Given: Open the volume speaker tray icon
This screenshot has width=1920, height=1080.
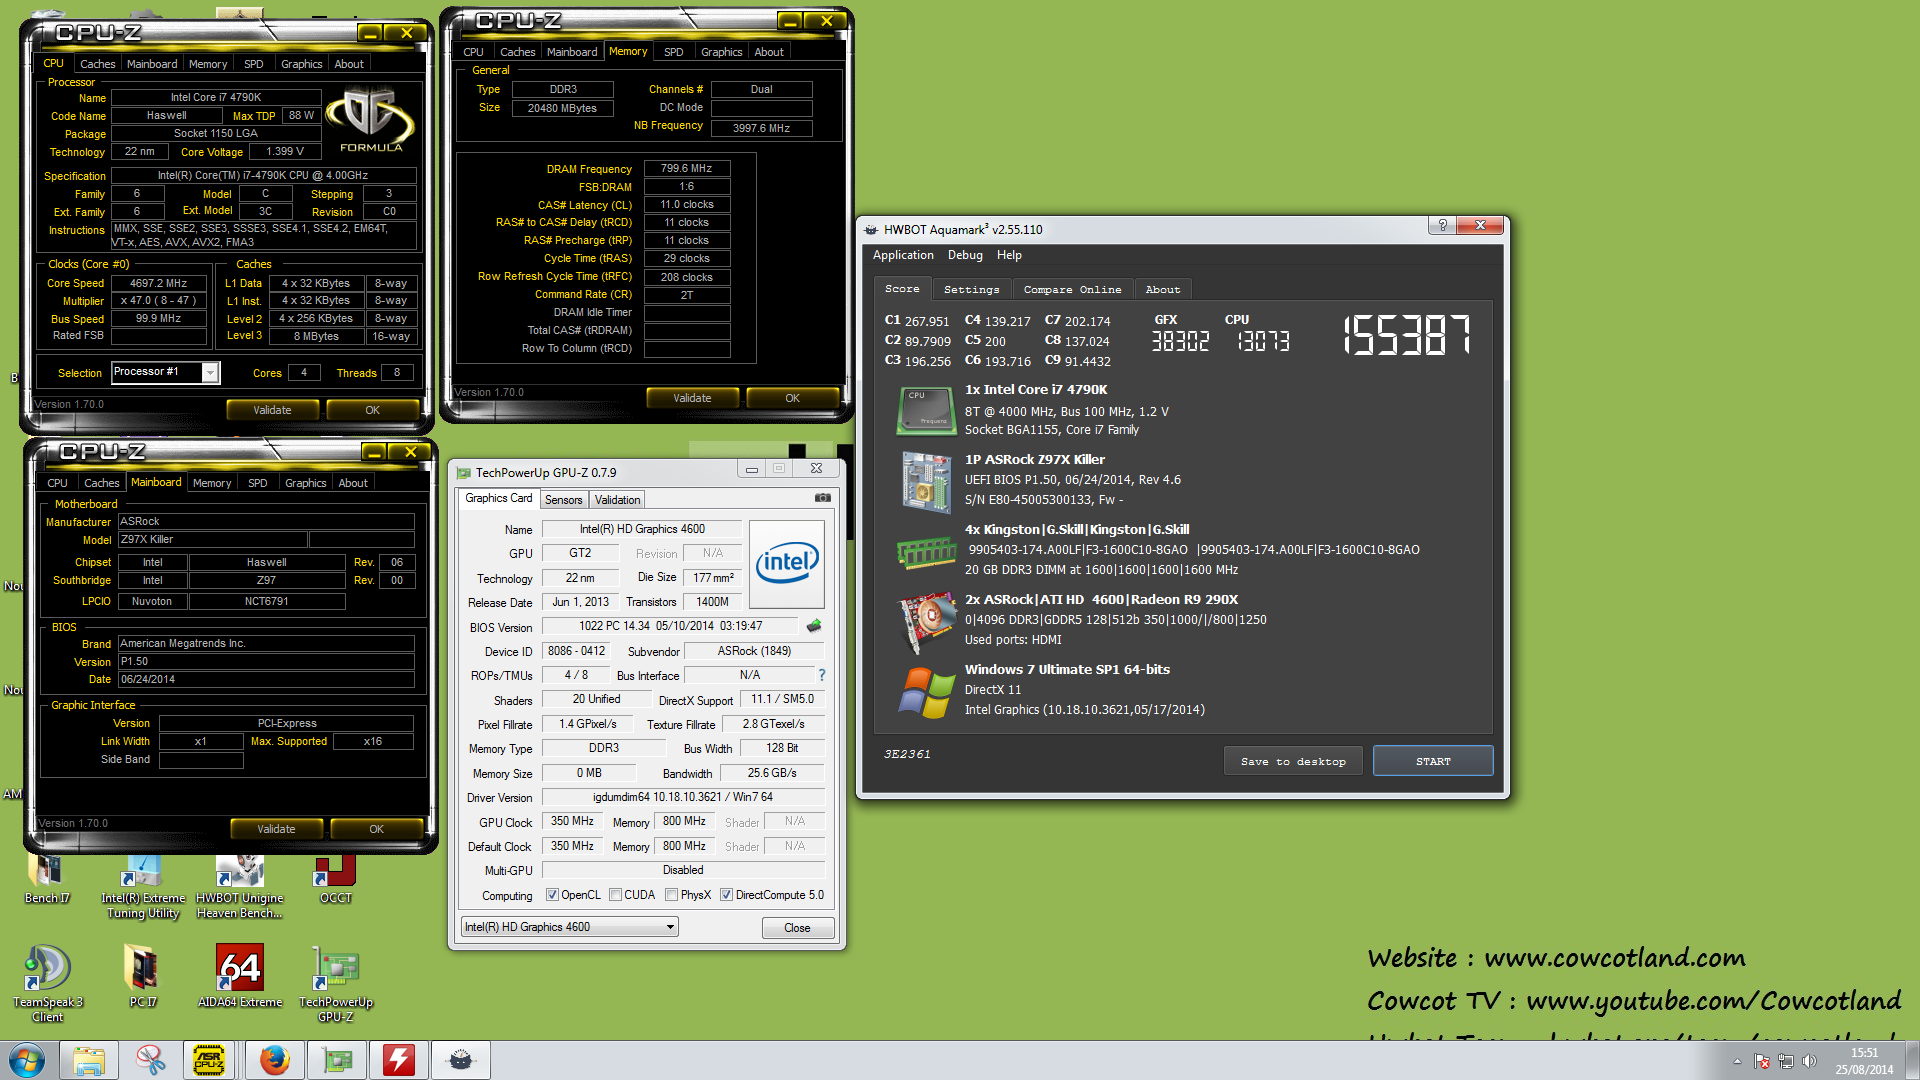Looking at the screenshot, I should point(1809,1061).
